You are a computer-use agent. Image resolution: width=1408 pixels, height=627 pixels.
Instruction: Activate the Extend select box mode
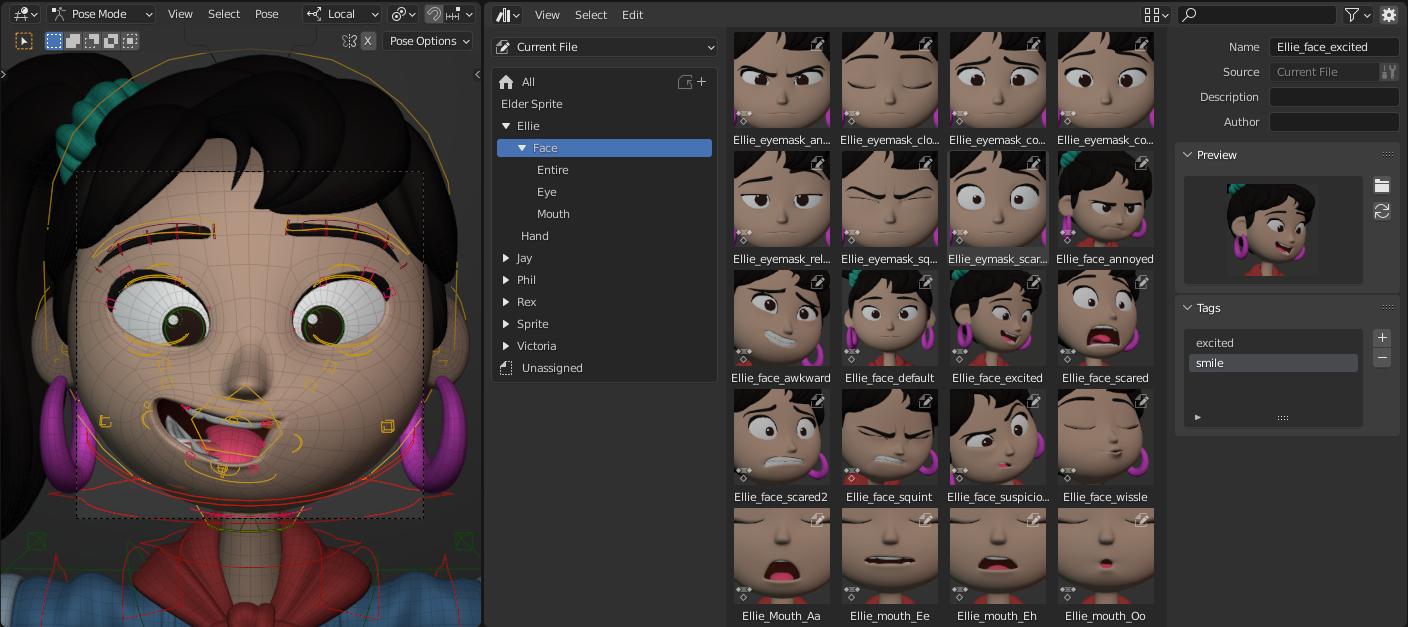click(72, 41)
